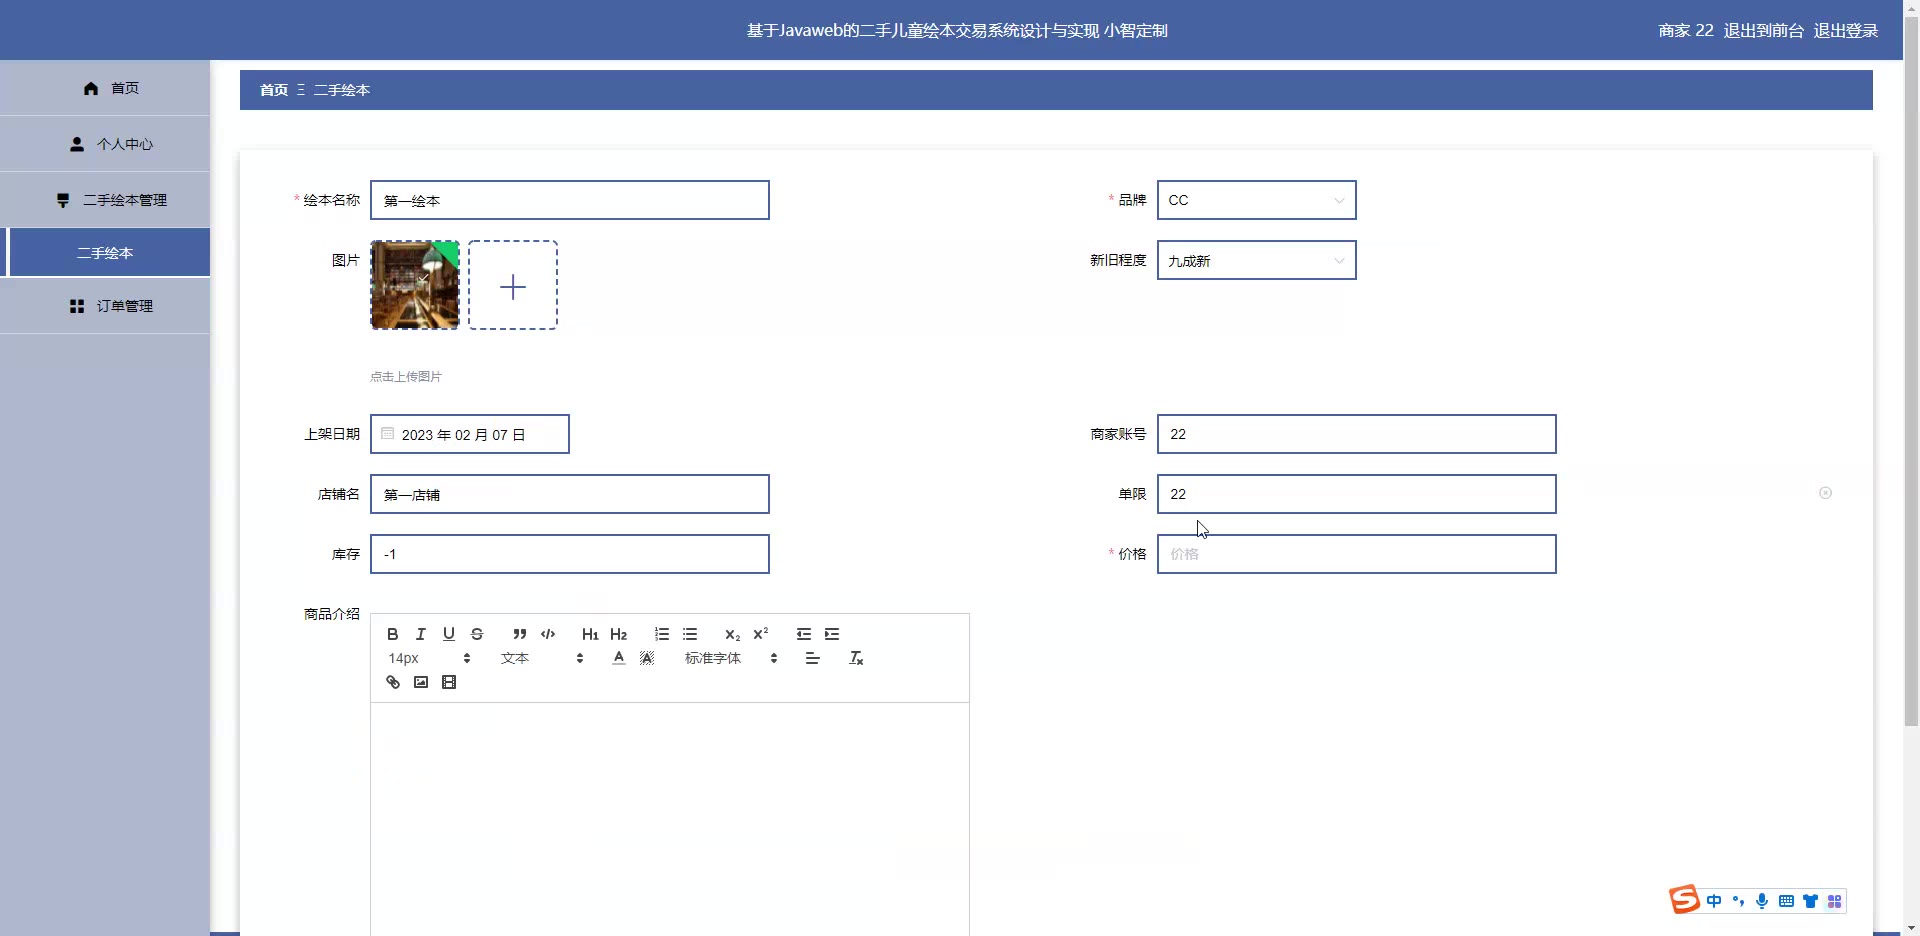
Task: Click 退出到前台 in the header
Action: [x=1763, y=30]
